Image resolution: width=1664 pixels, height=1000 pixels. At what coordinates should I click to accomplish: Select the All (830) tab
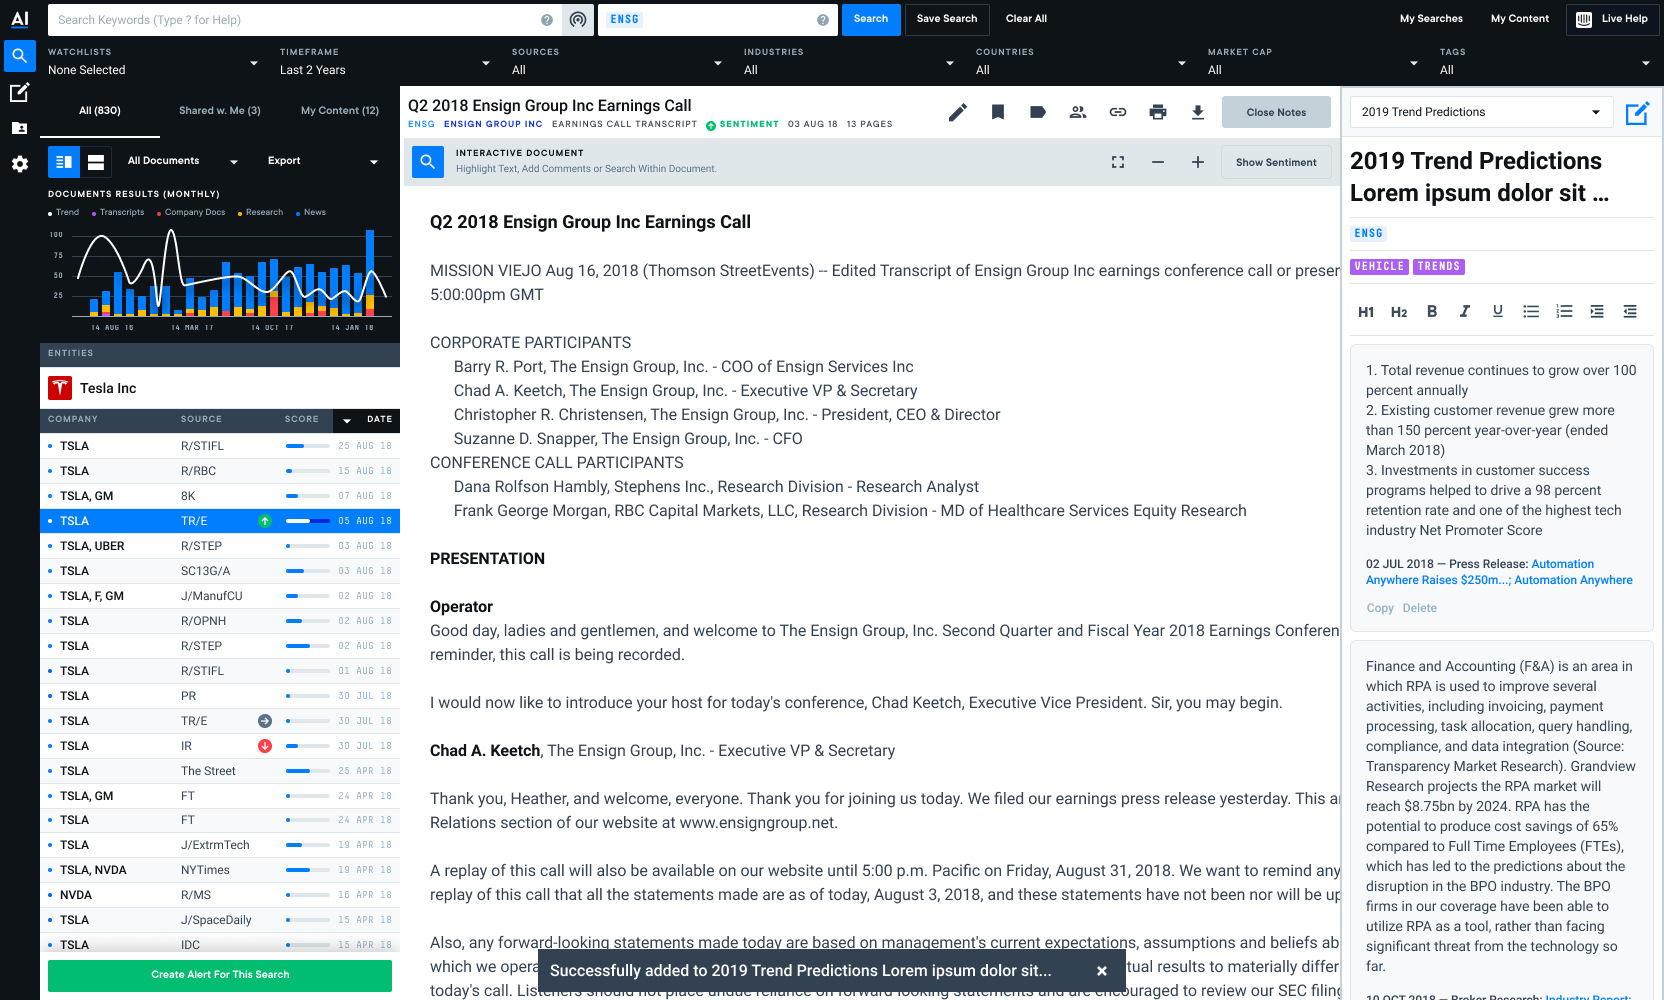tap(100, 111)
